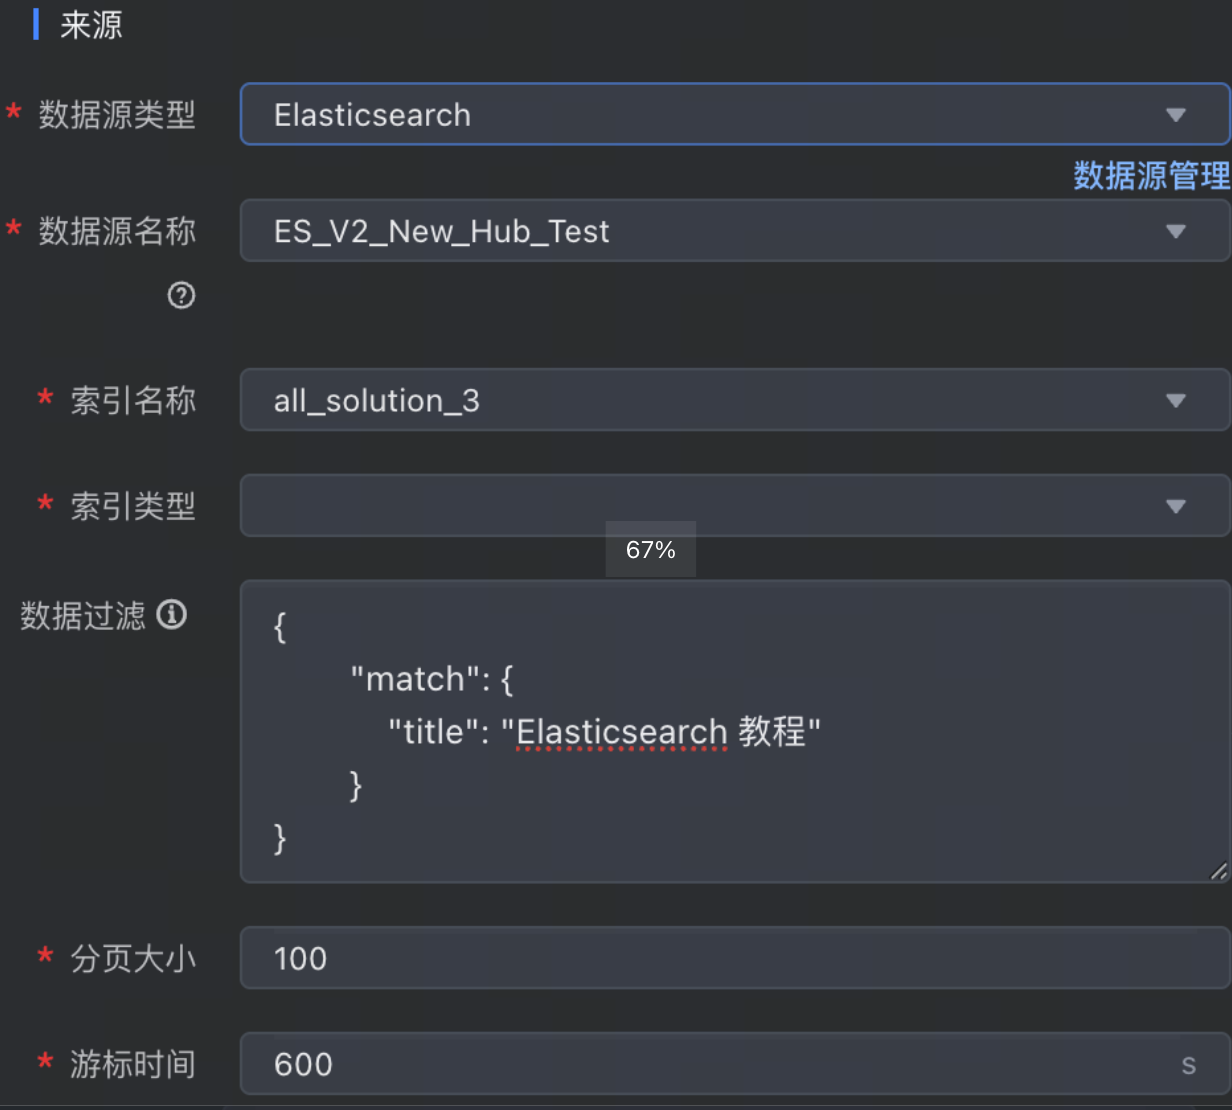Click the seconds unit suffix in 游标时间
Screen dimensions: 1232x1110
coord(1188,1065)
